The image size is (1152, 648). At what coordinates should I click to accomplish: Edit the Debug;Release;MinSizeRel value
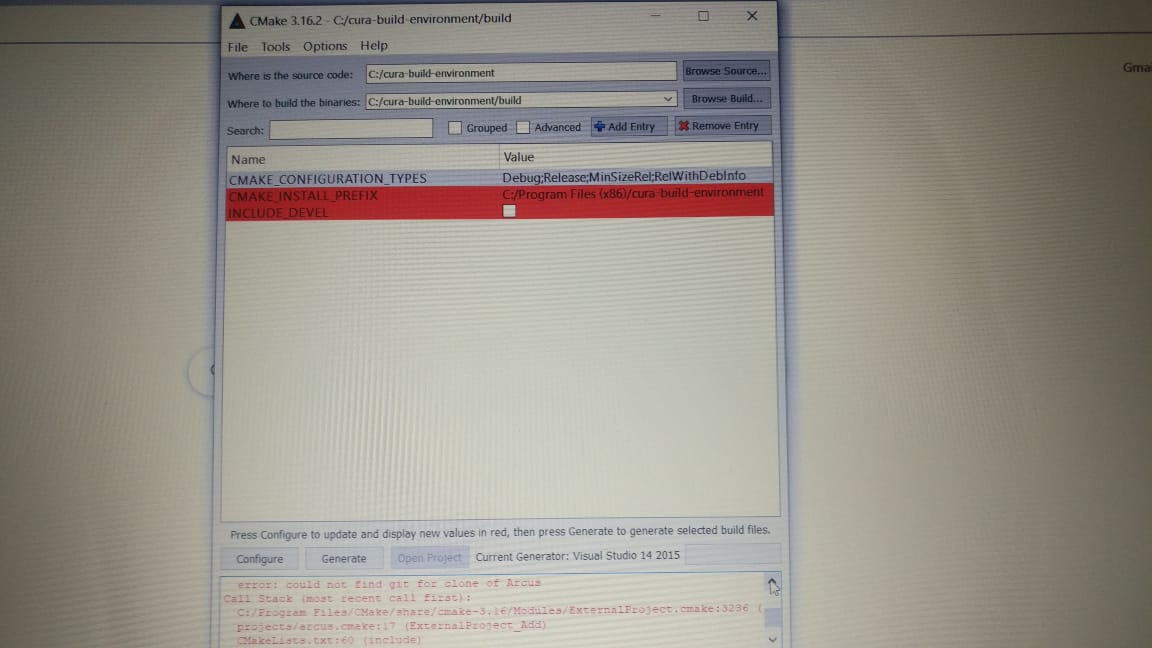click(x=624, y=176)
